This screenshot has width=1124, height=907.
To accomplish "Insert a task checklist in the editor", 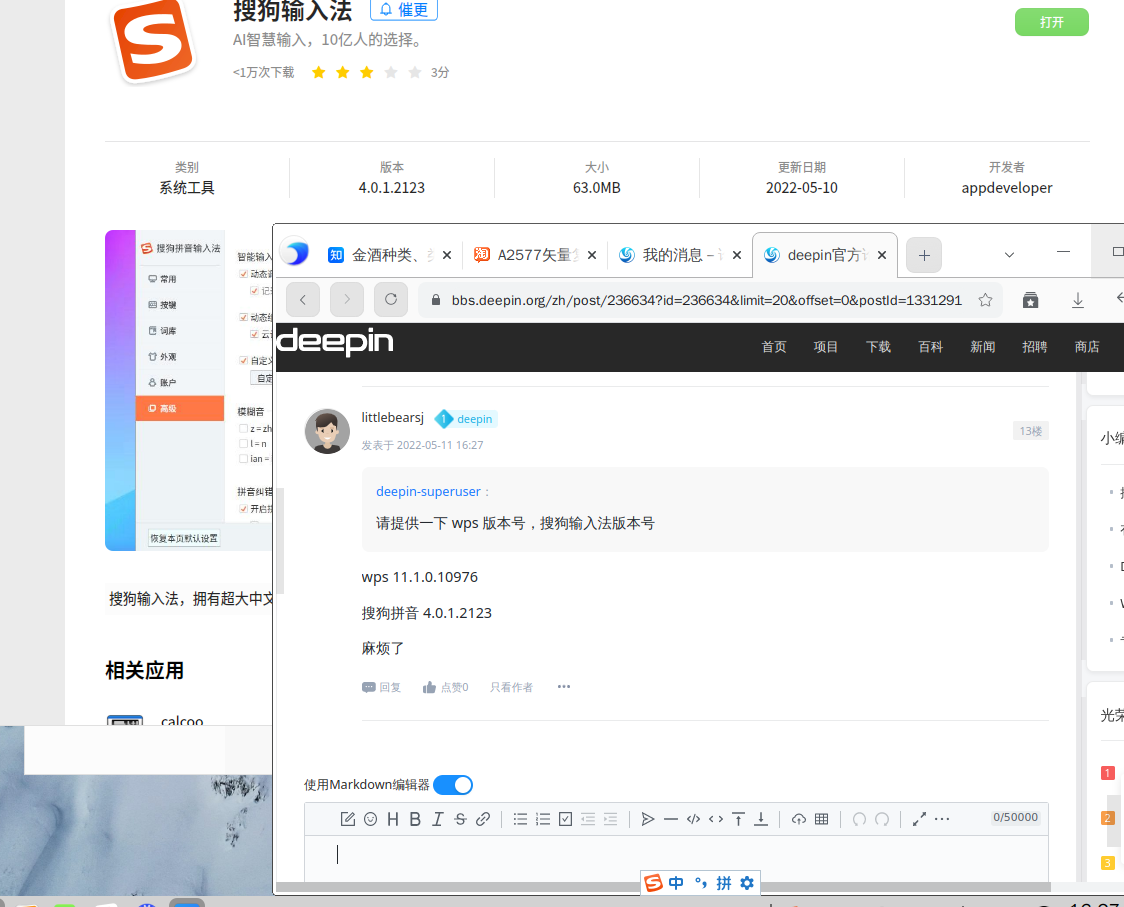I will [566, 819].
